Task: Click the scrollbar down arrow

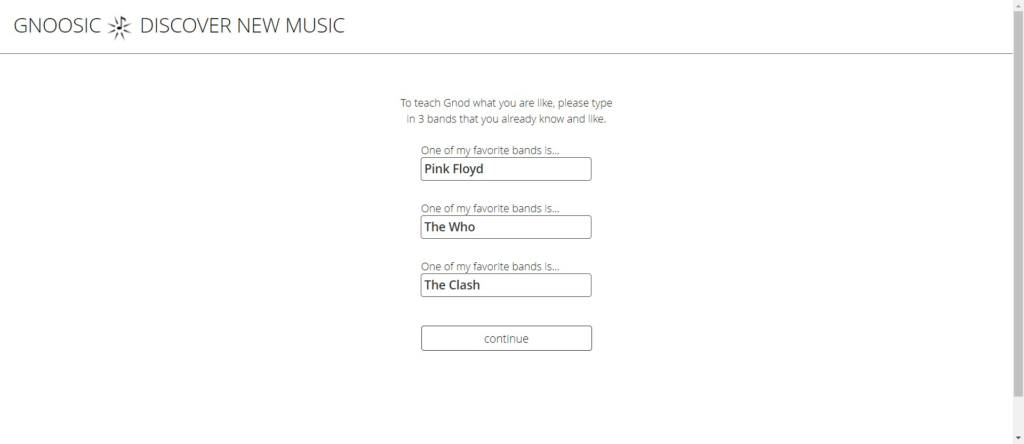Action: point(1018,438)
